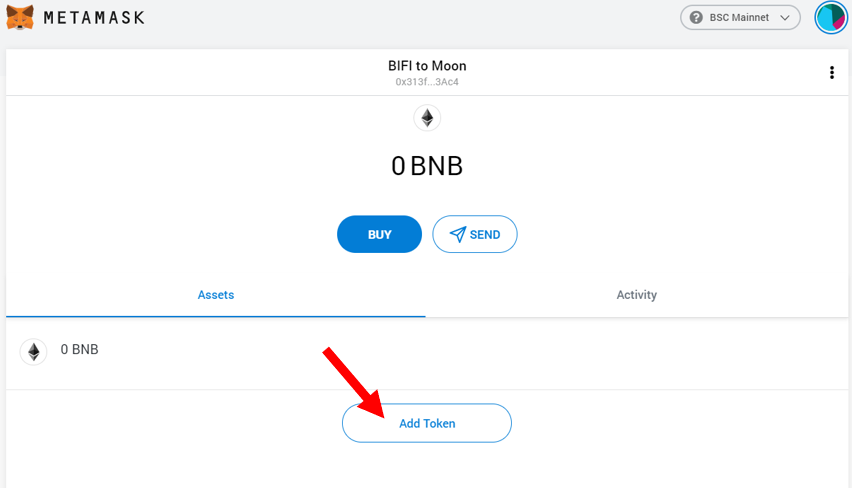Expand the network selector chevron arrow

click(785, 18)
